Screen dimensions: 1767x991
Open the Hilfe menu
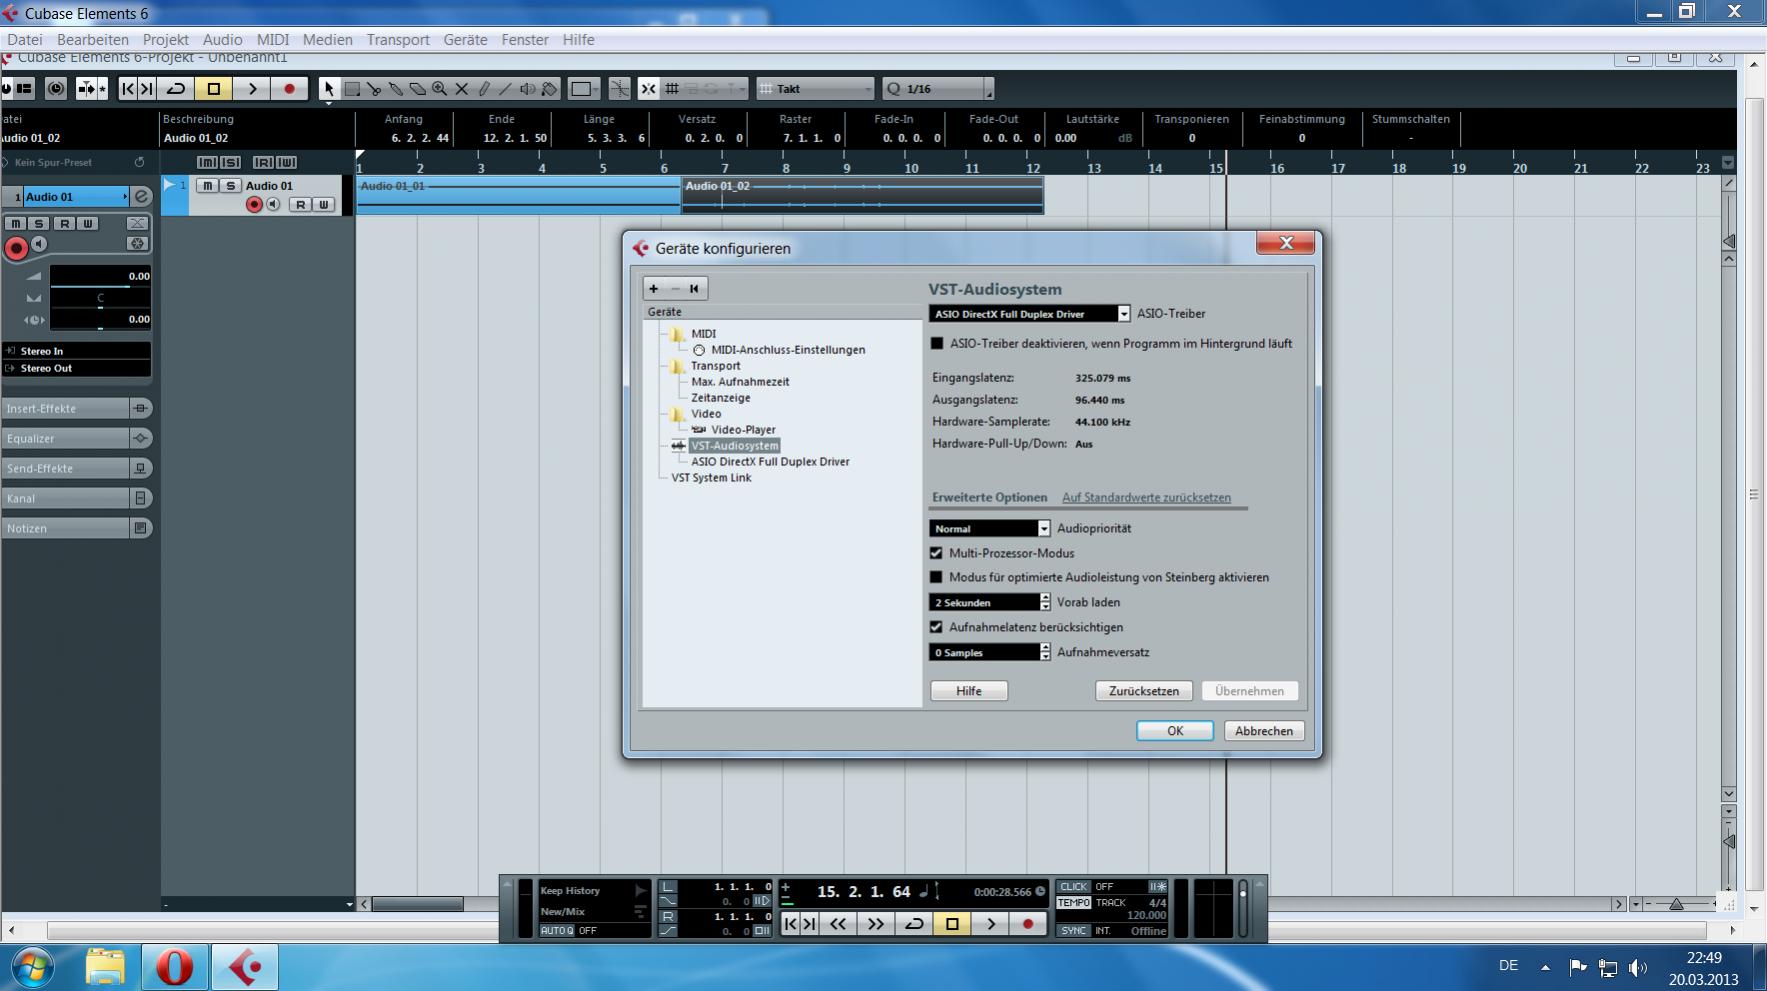point(578,40)
